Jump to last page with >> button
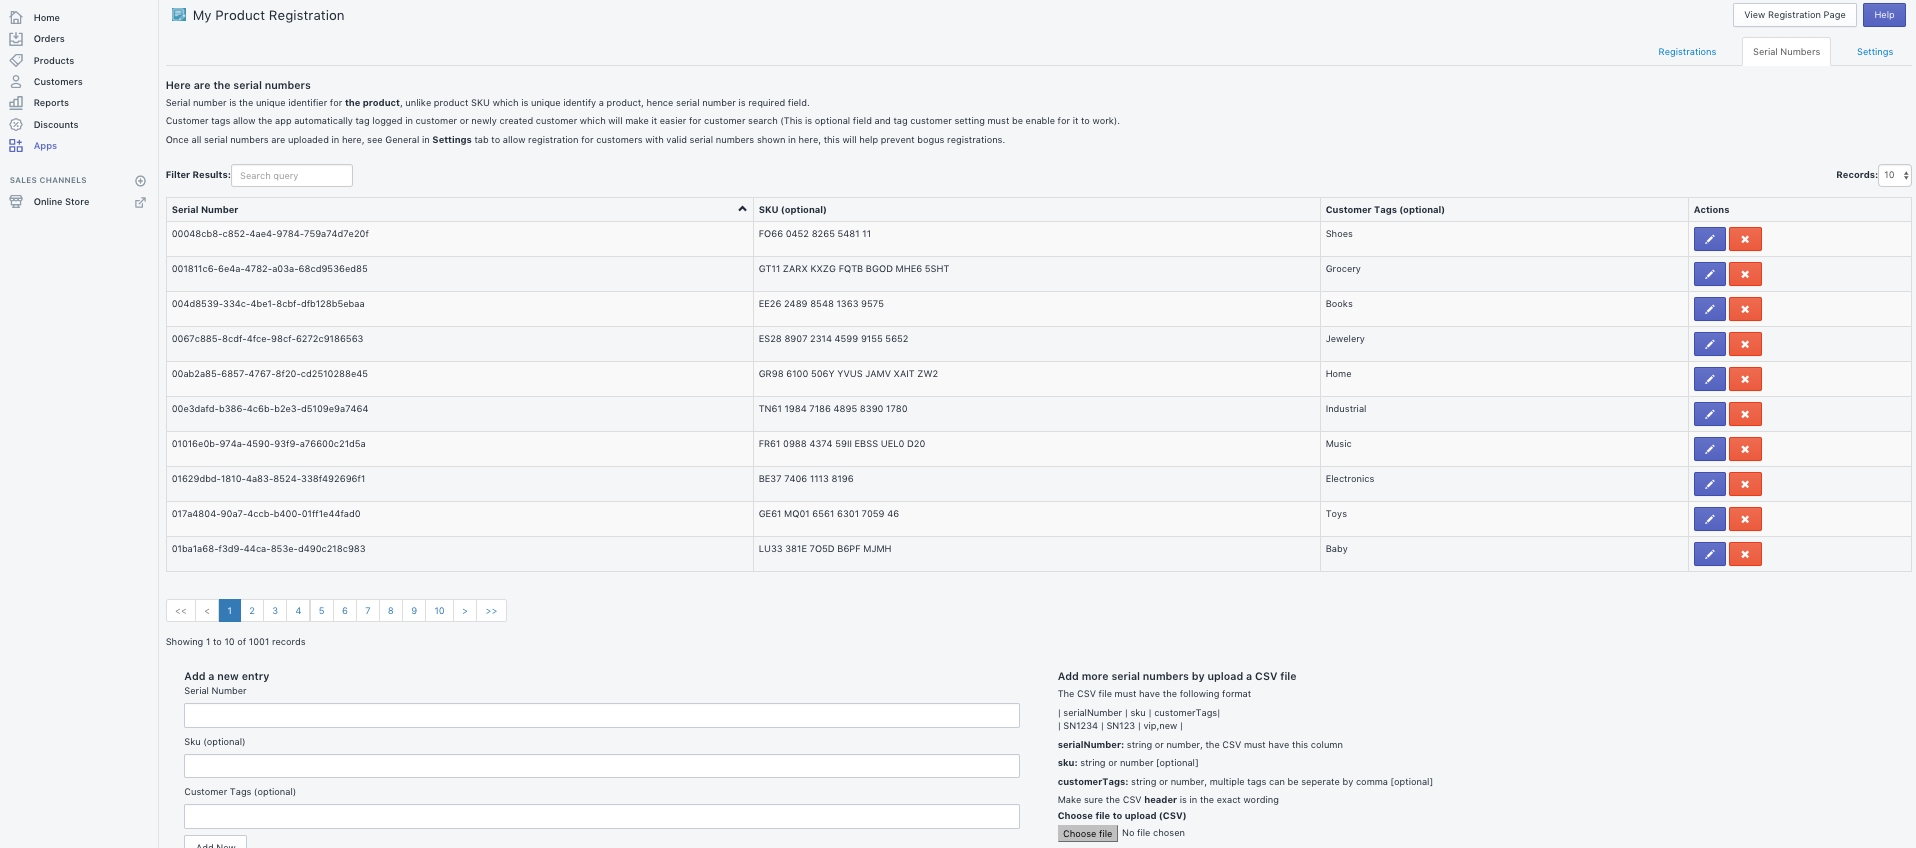The height and width of the screenshot is (848, 1916). point(491,611)
